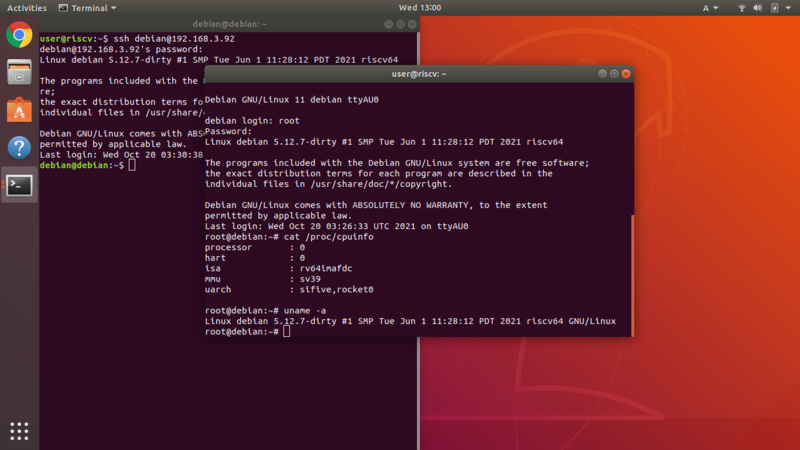Maximize the debian@debian terminal window
Image resolution: width=800 pixels, height=450 pixels.
[x=401, y=24]
